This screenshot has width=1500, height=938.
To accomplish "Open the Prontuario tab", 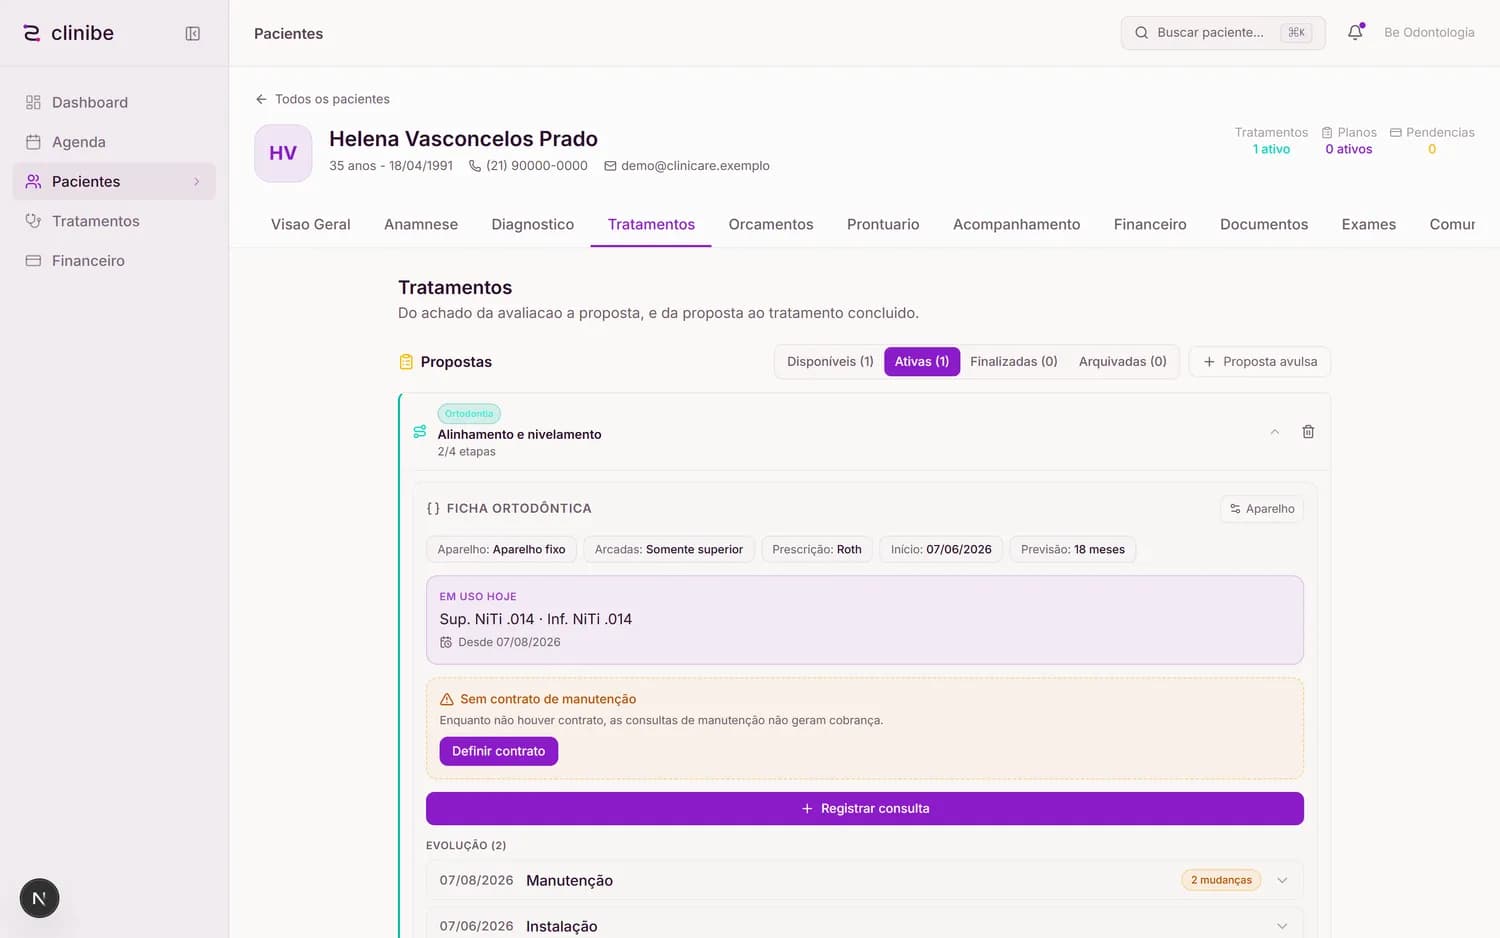I will click(x=883, y=224).
